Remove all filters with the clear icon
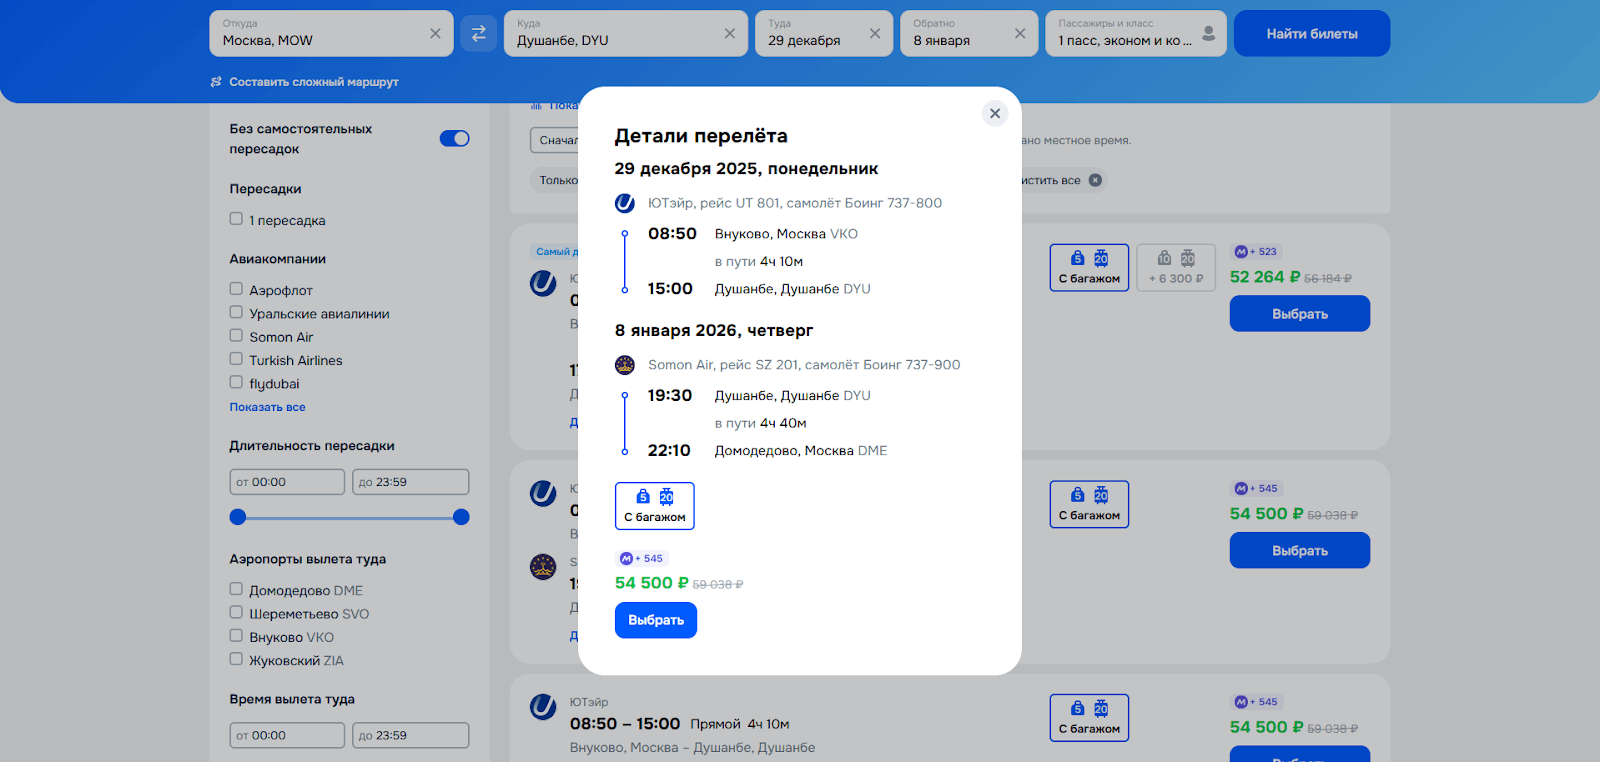The width and height of the screenshot is (1600, 762). click(x=1095, y=180)
